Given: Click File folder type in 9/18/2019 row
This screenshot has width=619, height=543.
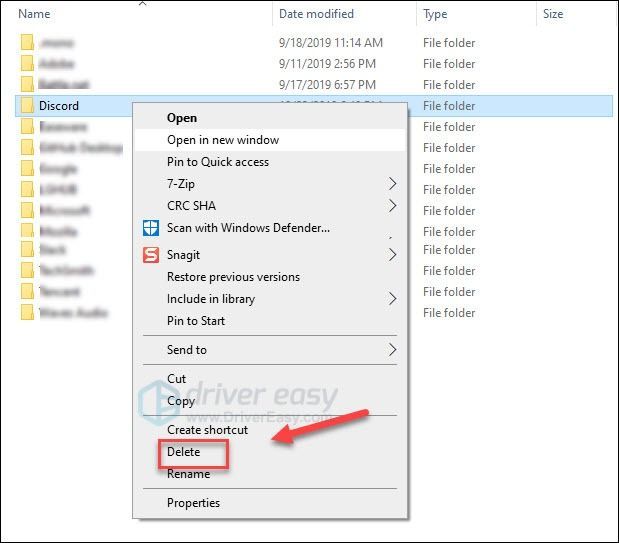Looking at the screenshot, I should (449, 43).
